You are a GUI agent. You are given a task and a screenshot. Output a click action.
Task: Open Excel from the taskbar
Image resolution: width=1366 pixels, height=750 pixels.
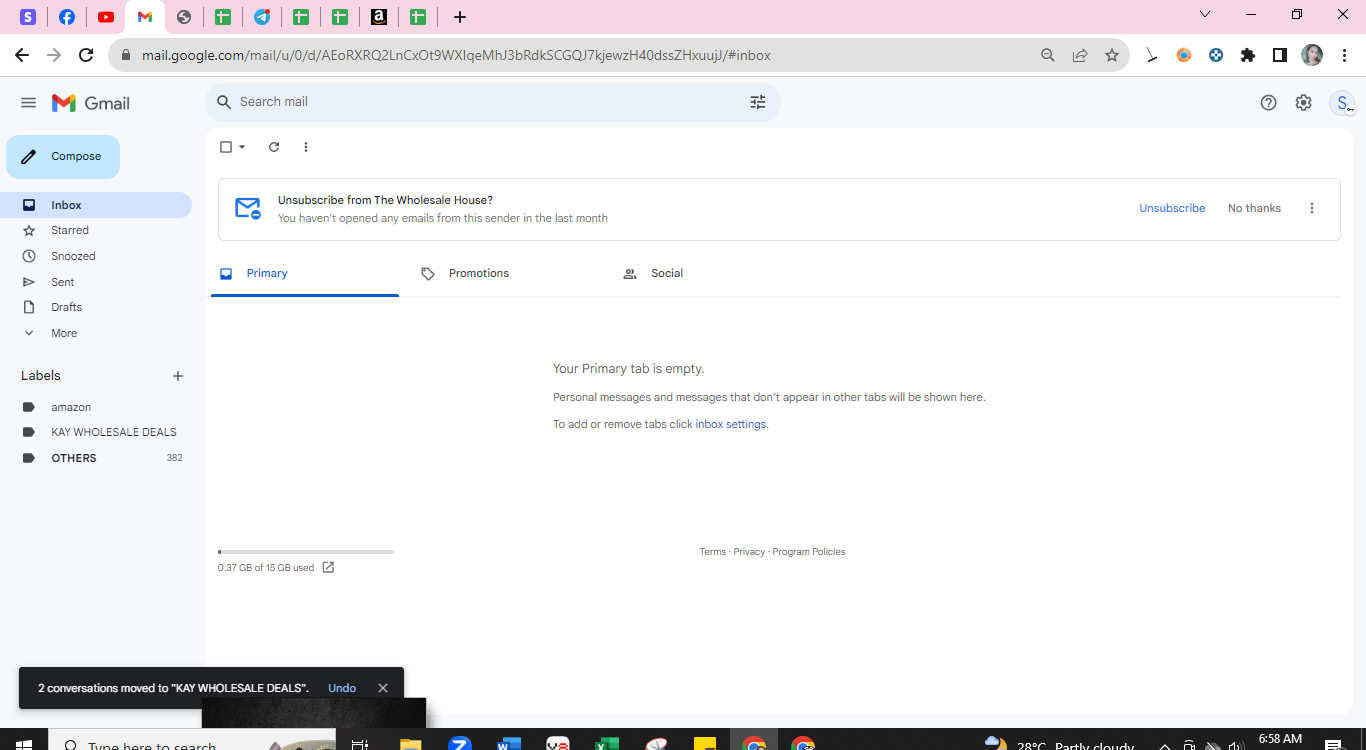click(607, 743)
